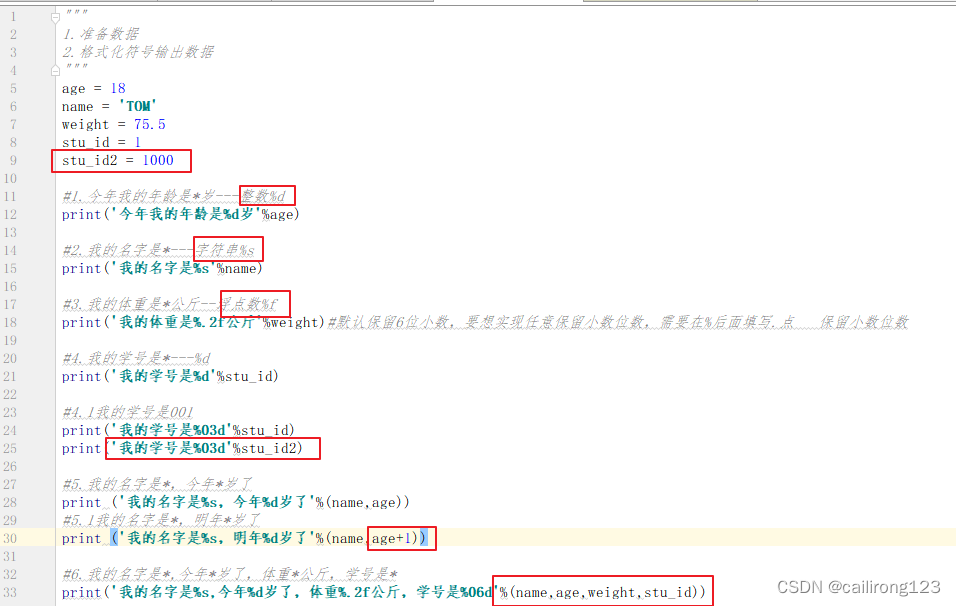Screen dimensions: 956x606
Task: Click print('今年我的年龄是%d岁'%age) statement
Action: point(180,214)
